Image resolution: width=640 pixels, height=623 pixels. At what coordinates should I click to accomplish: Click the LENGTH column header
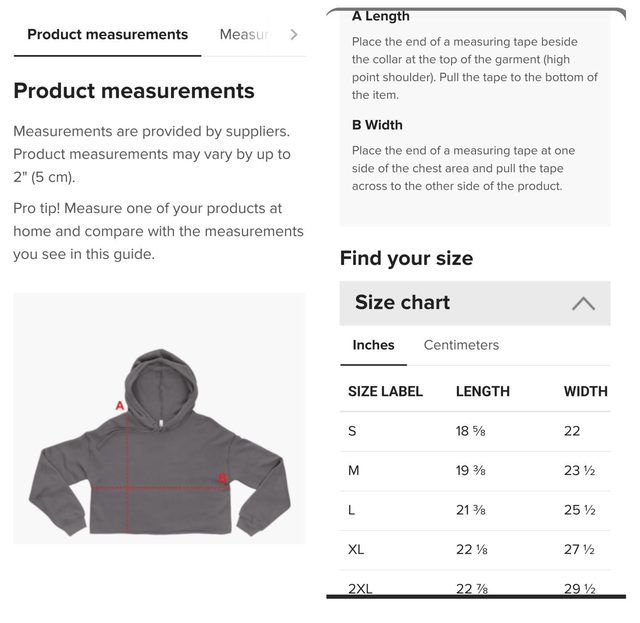pyautogui.click(x=483, y=391)
